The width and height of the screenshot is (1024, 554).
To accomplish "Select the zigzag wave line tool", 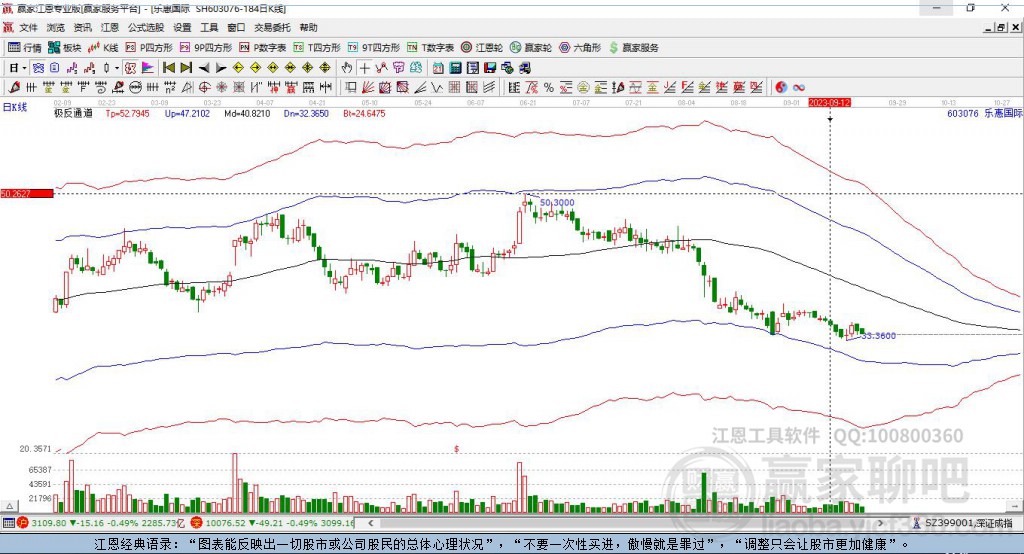I will pos(436,88).
